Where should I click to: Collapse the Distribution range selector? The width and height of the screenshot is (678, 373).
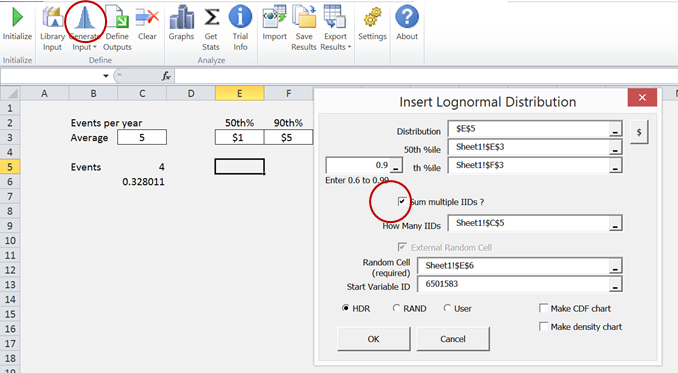pyautogui.click(x=615, y=129)
